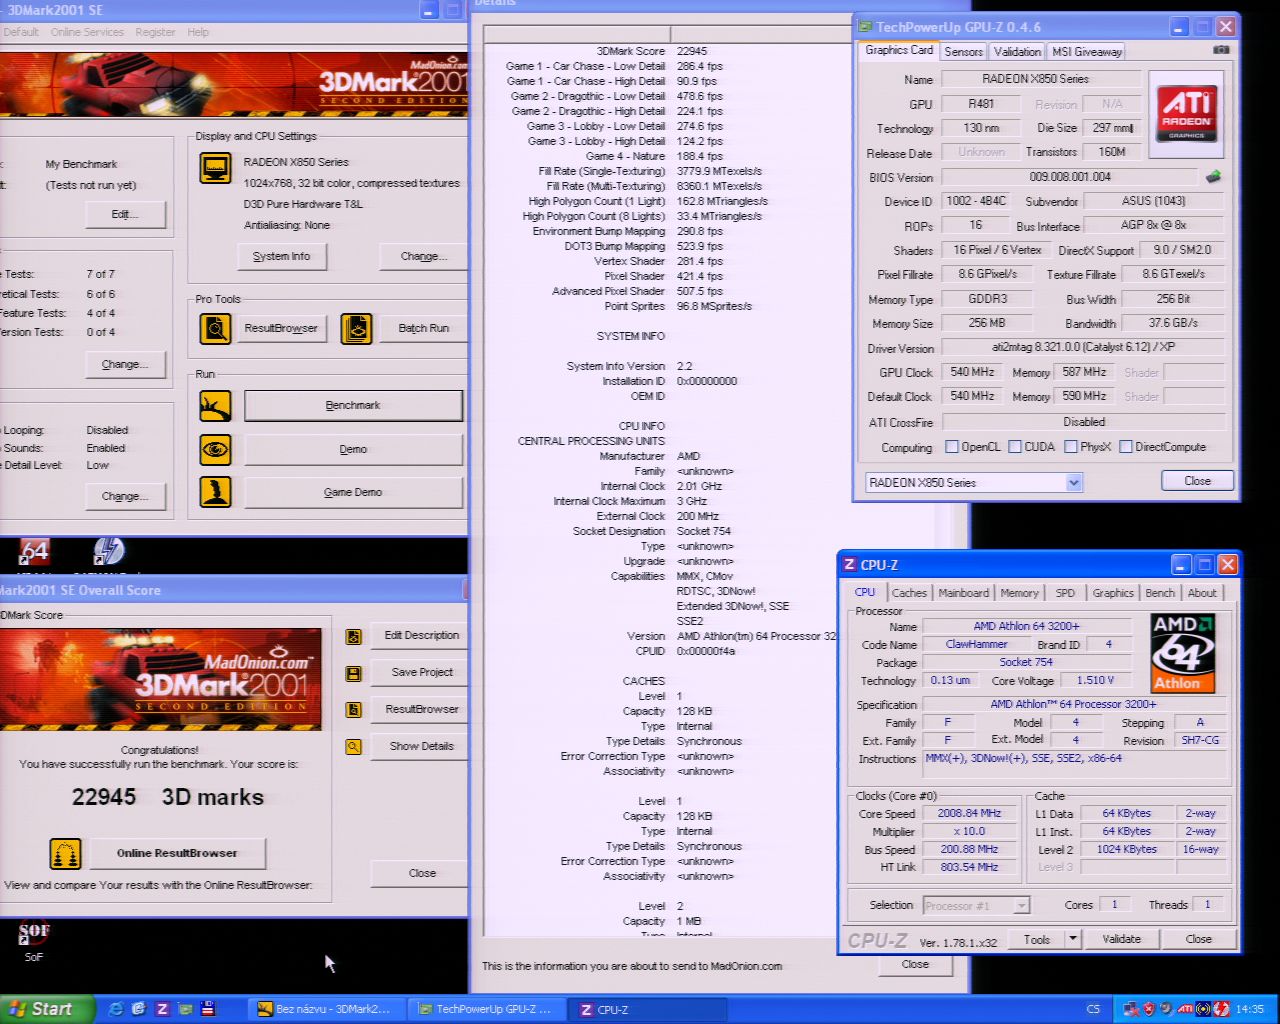Open the red 64 desktop icon
Image resolution: width=1280 pixels, height=1024 pixels.
pos(35,552)
